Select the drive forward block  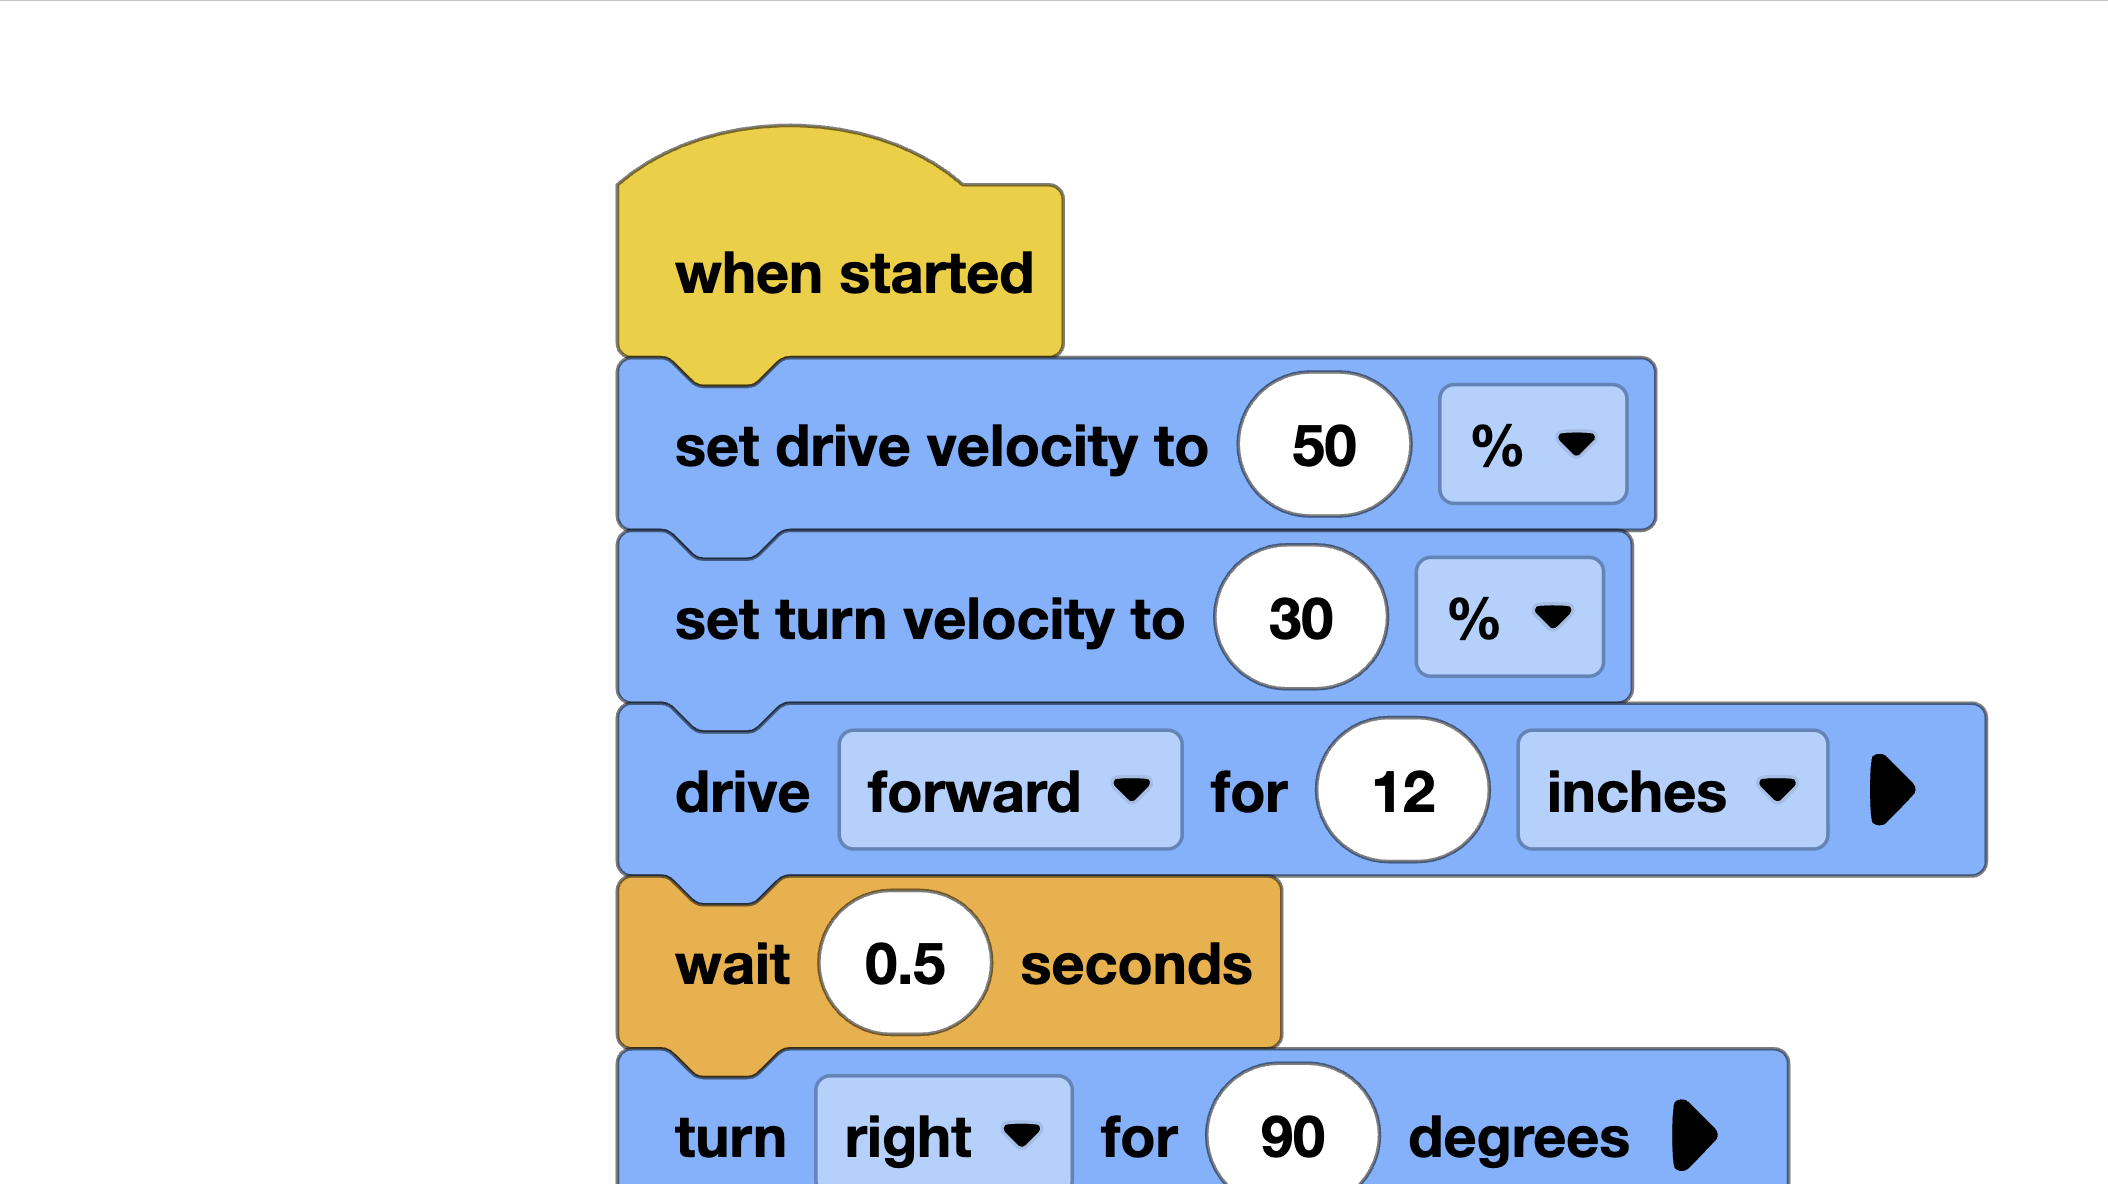pos(742,790)
